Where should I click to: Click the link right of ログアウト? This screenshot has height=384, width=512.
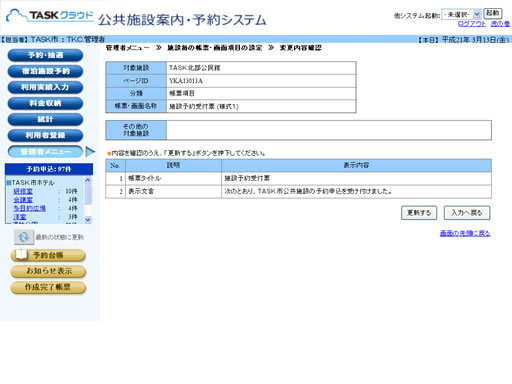click(x=500, y=24)
